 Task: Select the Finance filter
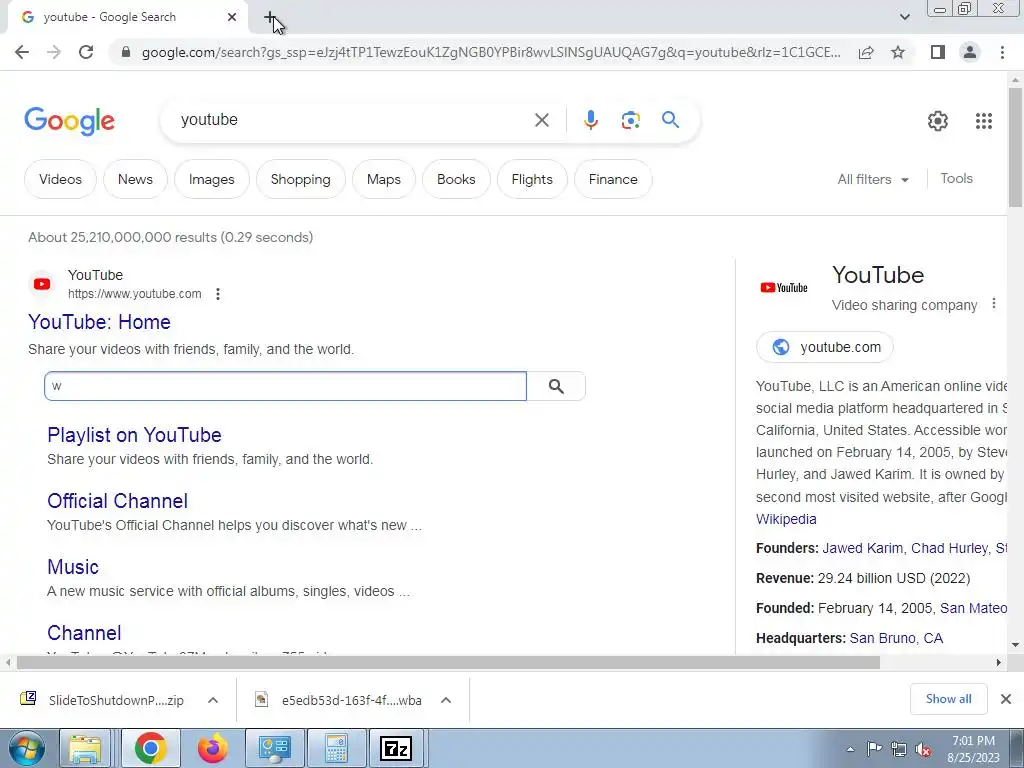[x=613, y=179]
